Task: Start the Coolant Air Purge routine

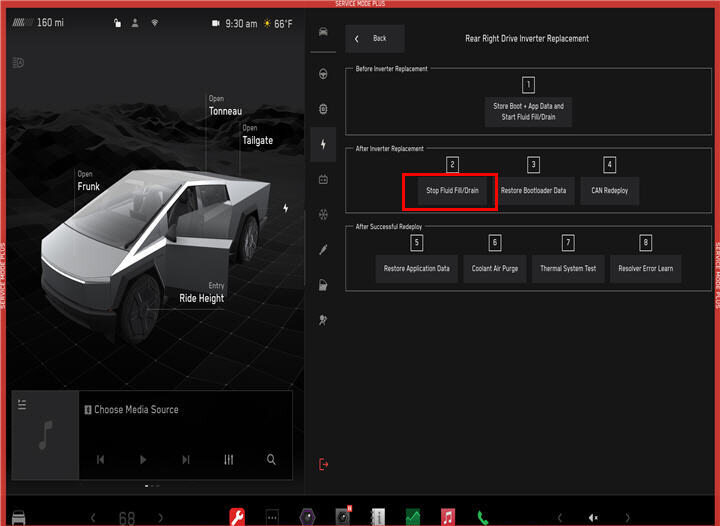Action: click(x=495, y=269)
